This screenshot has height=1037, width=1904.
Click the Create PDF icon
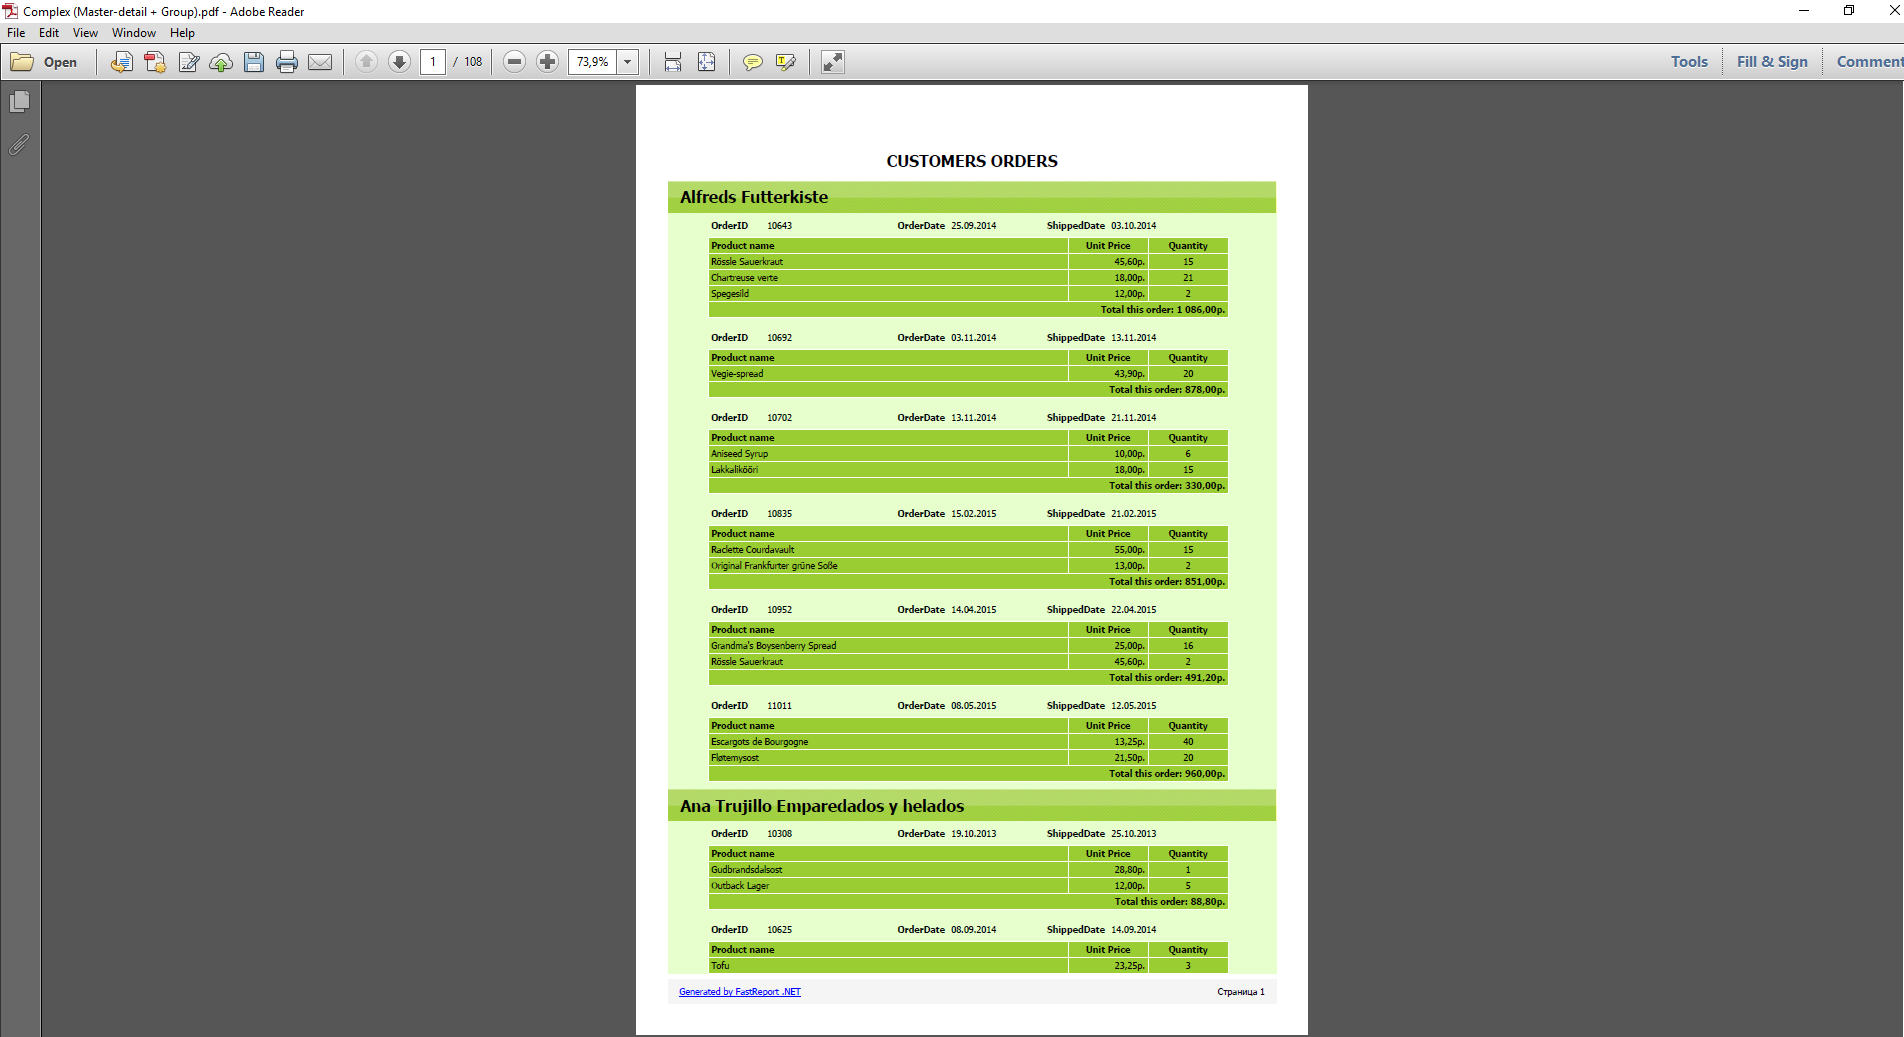(155, 62)
